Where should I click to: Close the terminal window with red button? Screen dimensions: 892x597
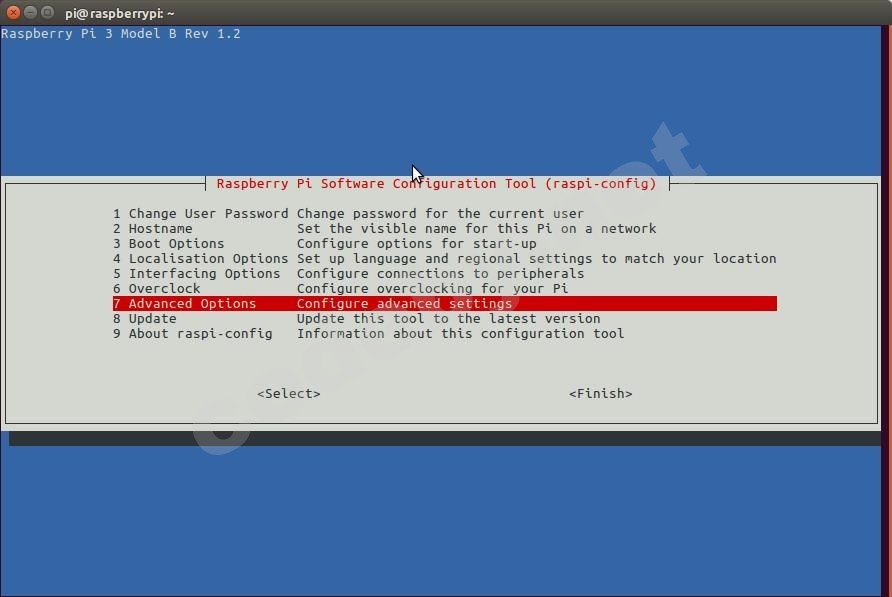tap(13, 12)
